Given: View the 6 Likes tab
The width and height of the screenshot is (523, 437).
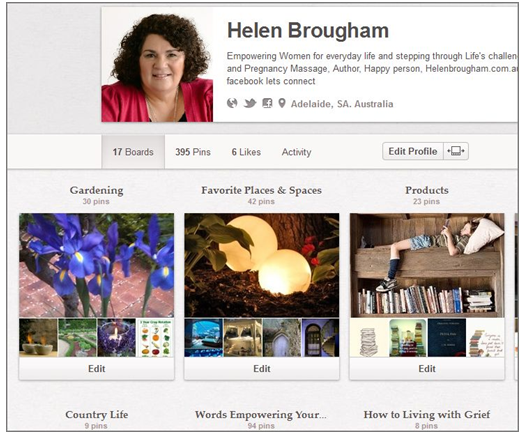Looking at the screenshot, I should [246, 152].
